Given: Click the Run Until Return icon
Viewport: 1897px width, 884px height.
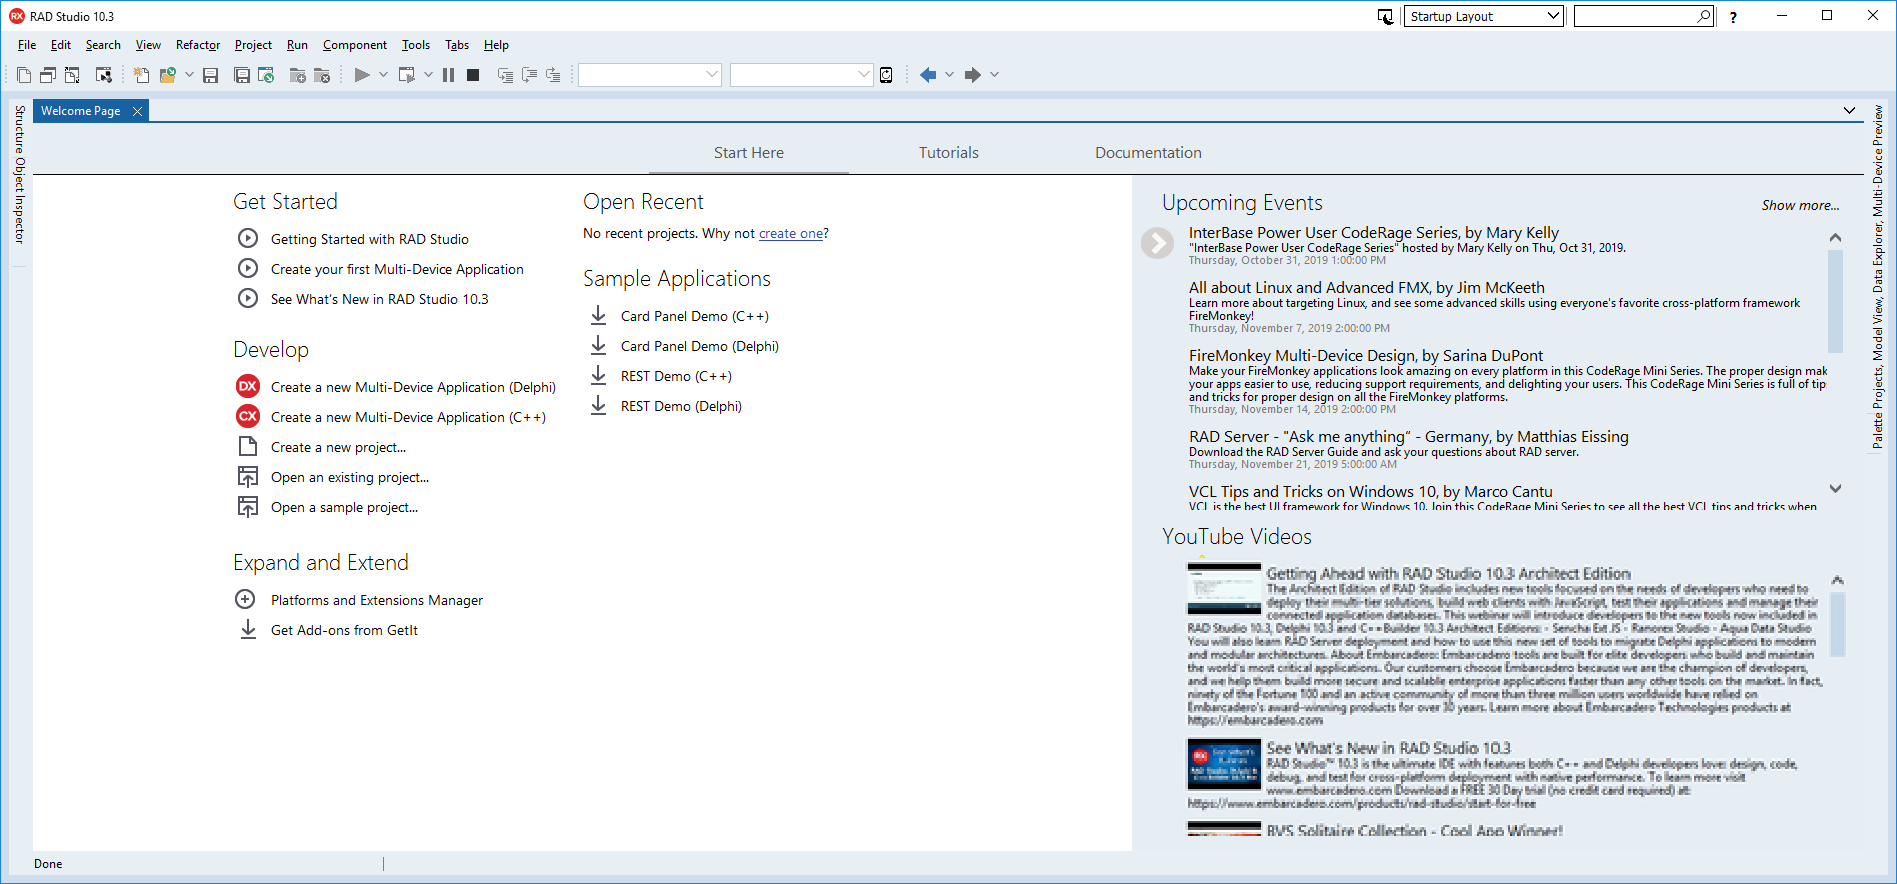Looking at the screenshot, I should coord(553,75).
